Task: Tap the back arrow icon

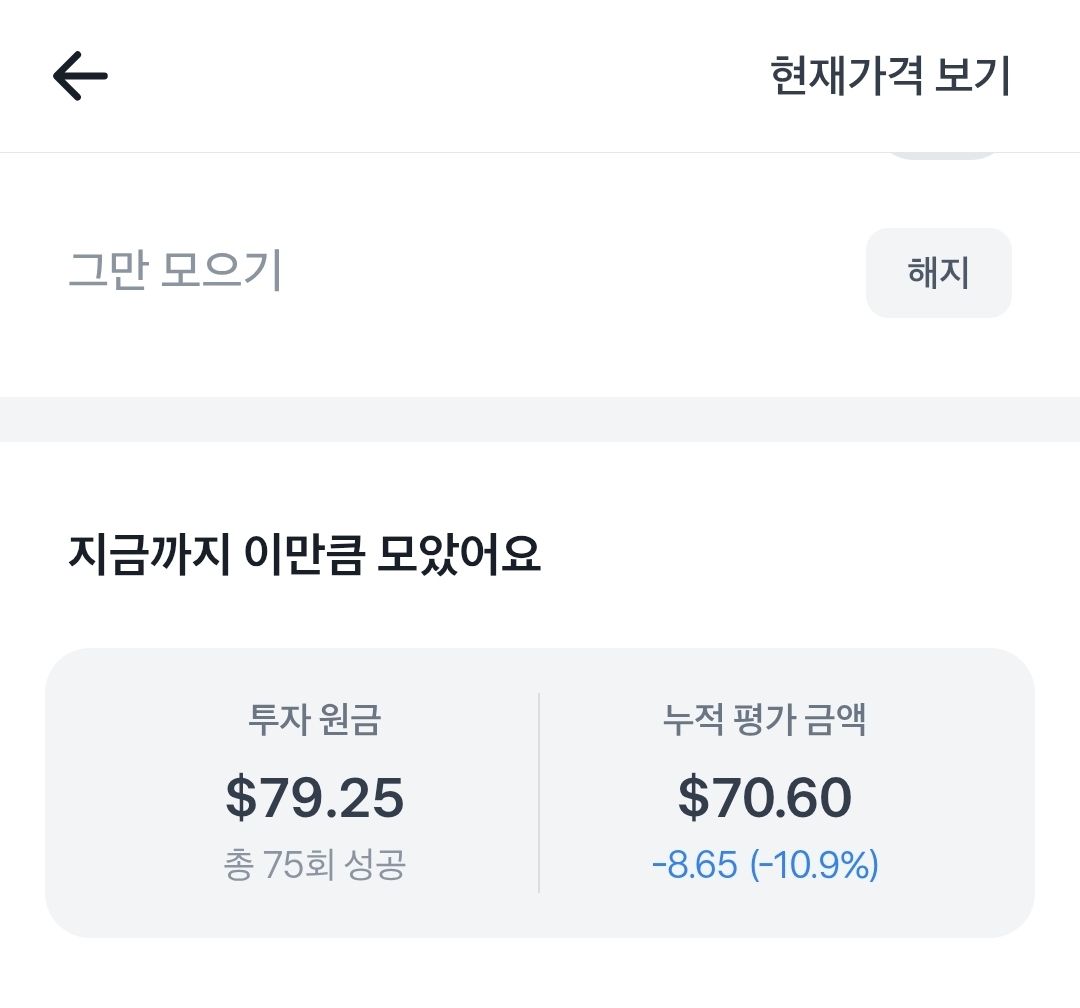Action: (80, 77)
